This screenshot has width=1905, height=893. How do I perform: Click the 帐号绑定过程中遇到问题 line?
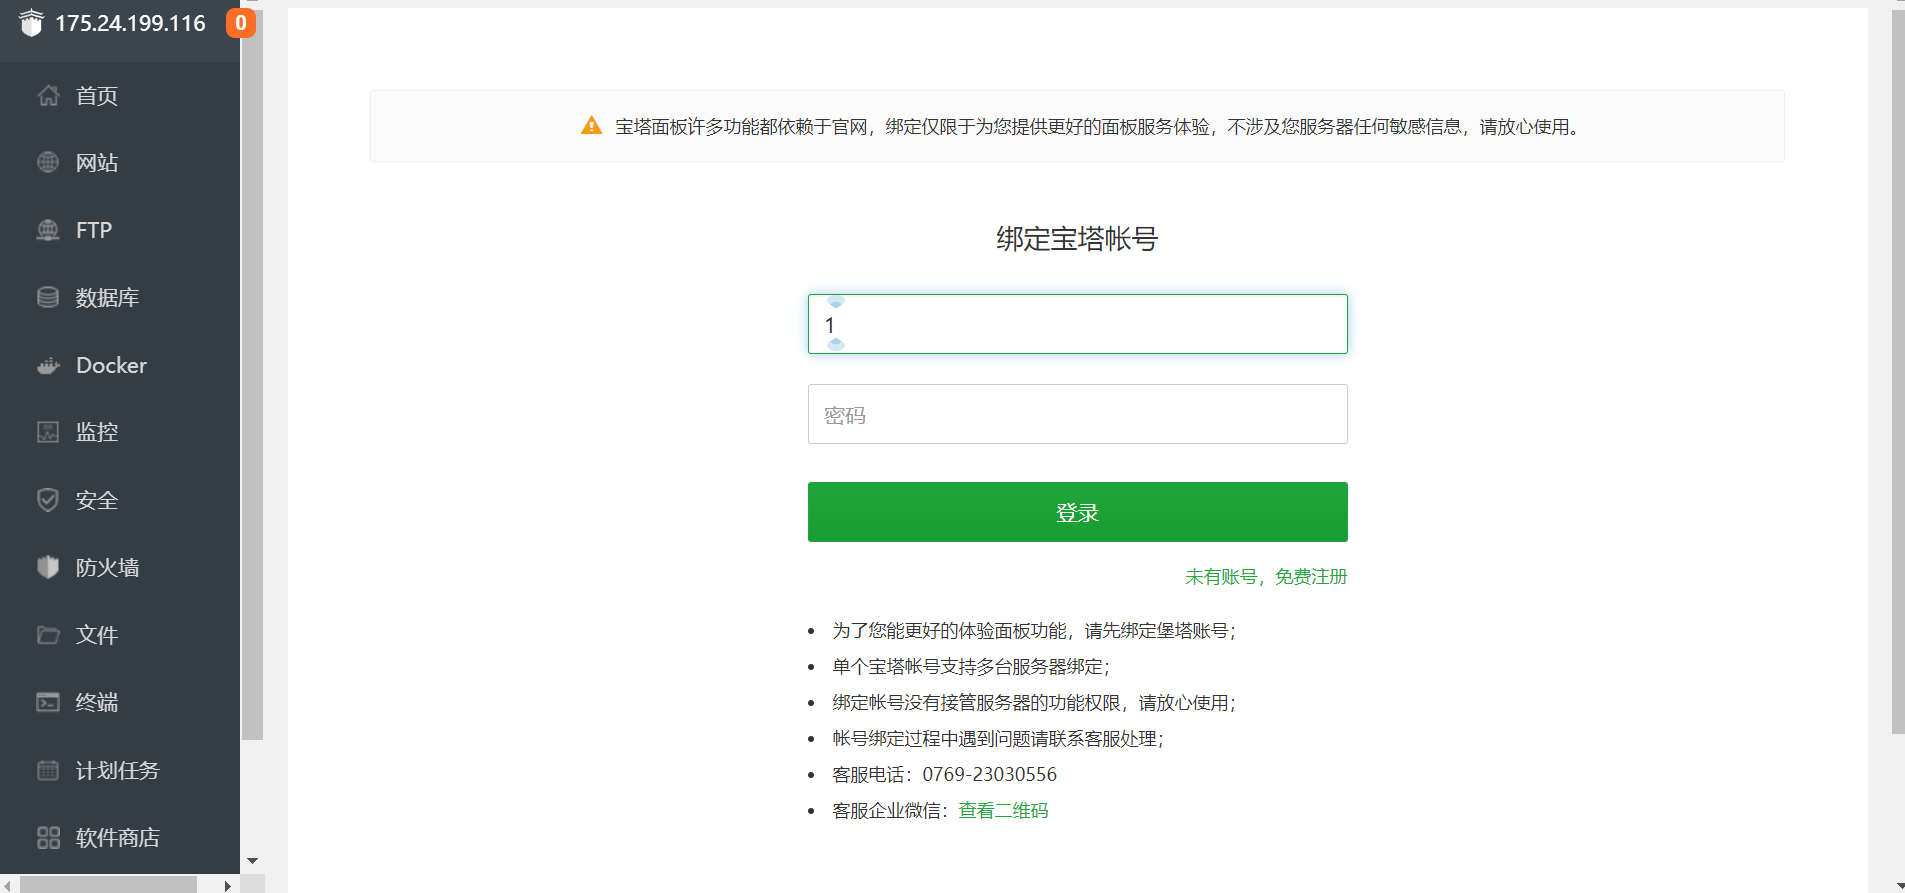coord(998,739)
